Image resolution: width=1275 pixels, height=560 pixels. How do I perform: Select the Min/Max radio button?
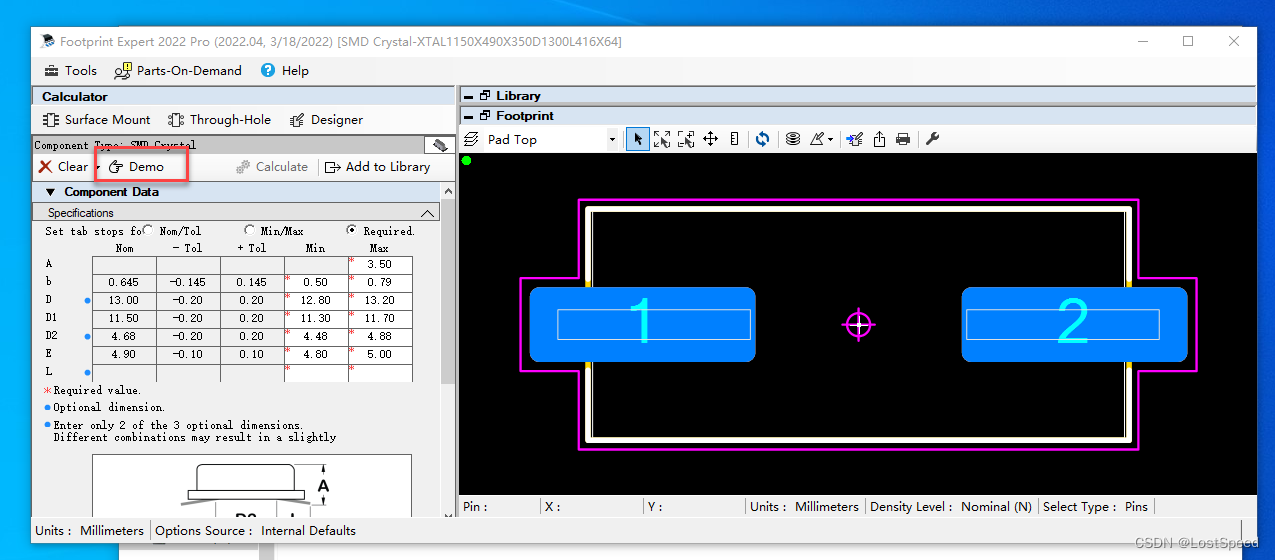(x=249, y=230)
